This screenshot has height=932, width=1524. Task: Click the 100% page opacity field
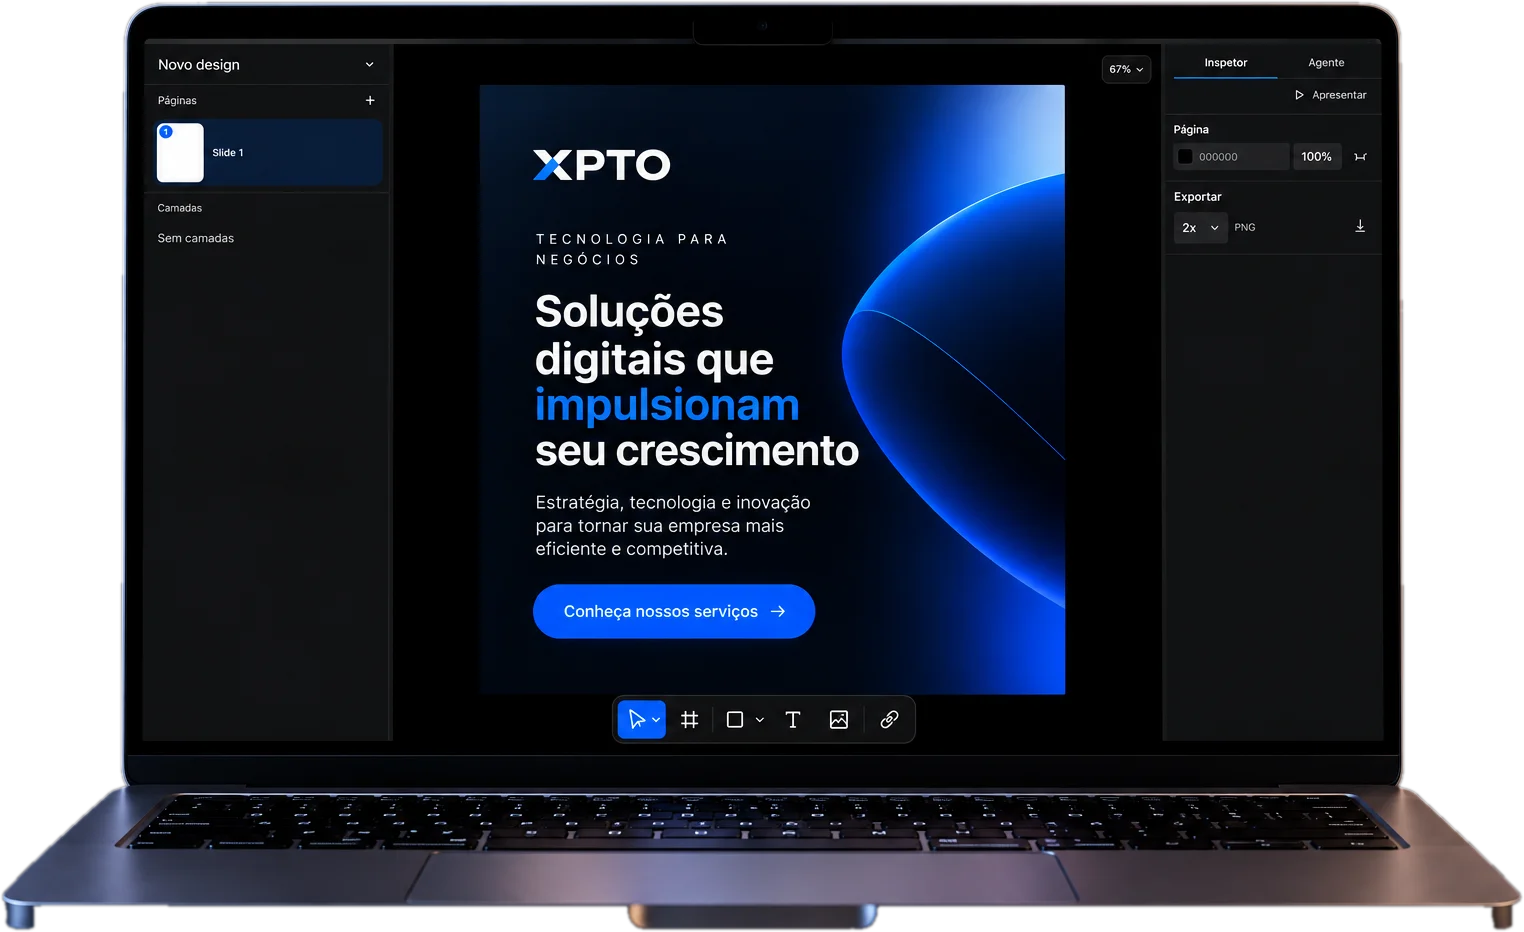1316,157
